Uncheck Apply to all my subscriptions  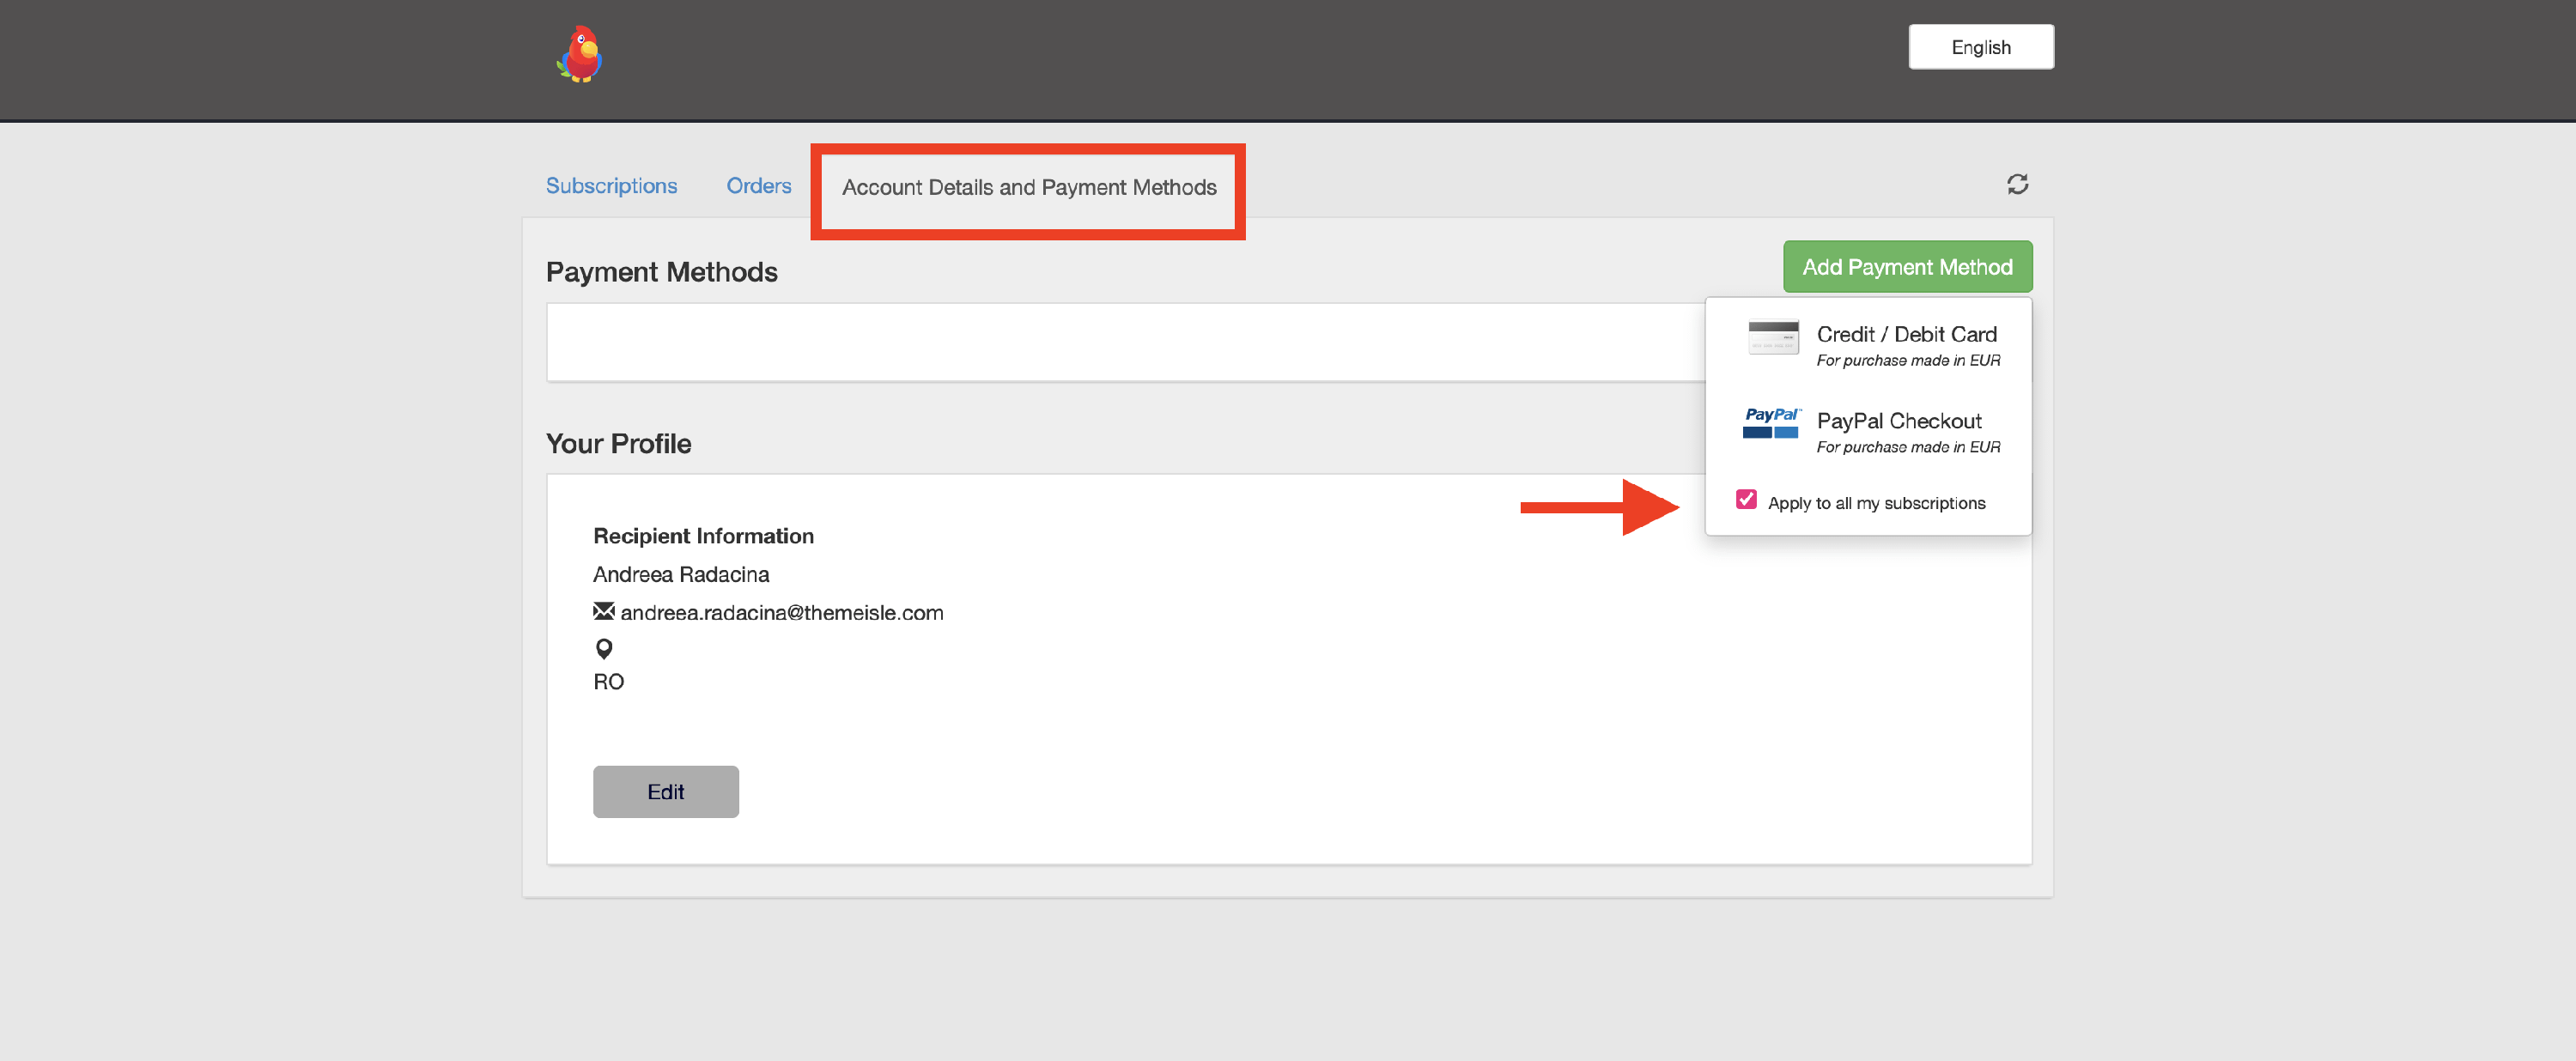[x=1746, y=499]
